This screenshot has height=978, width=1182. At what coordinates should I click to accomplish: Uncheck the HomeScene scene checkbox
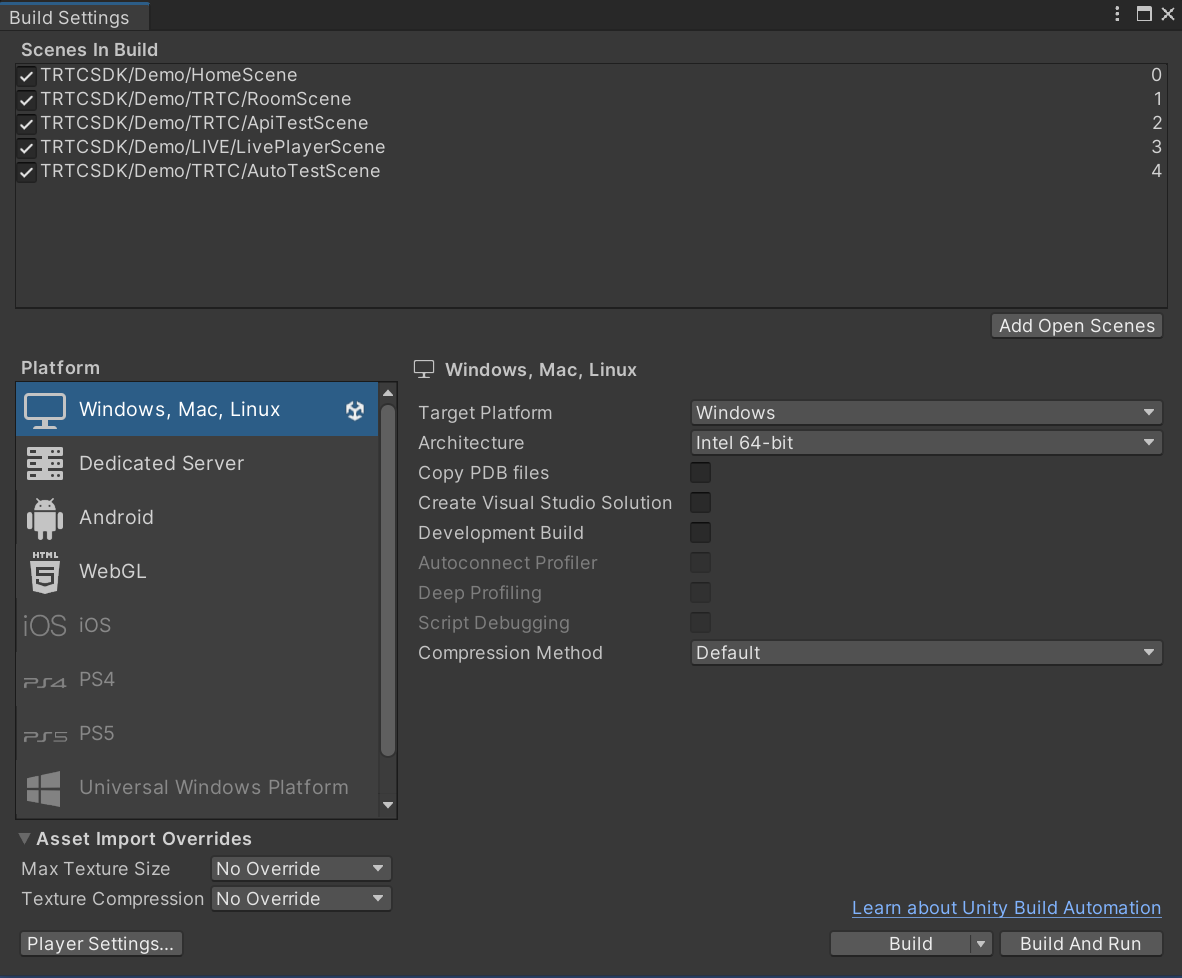(x=27, y=76)
